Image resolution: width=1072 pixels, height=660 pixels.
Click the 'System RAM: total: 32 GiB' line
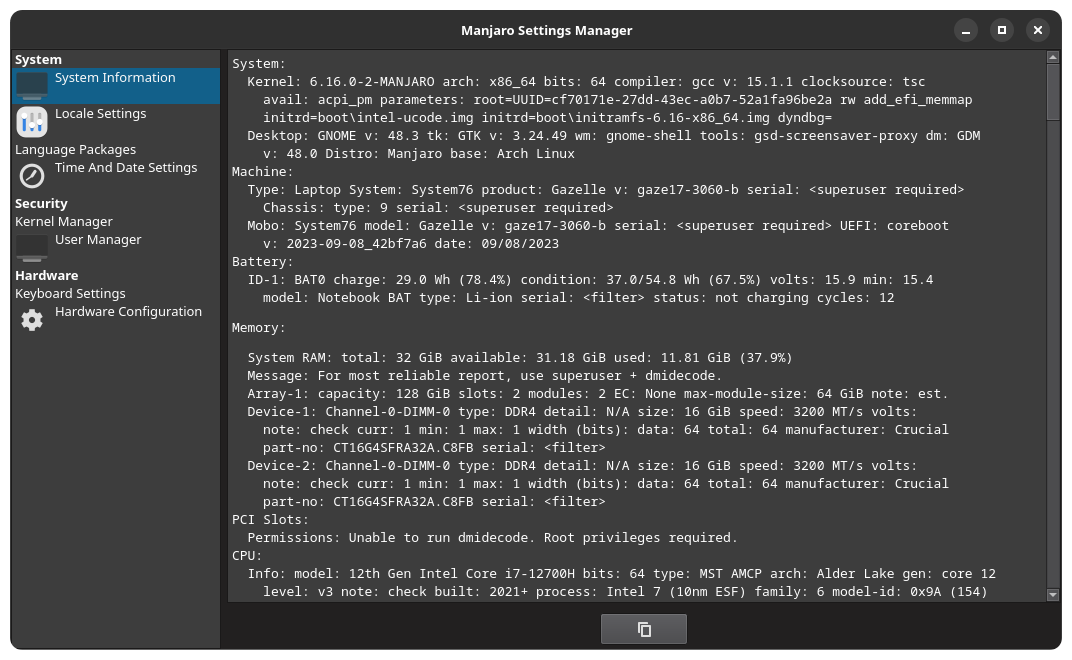(x=520, y=358)
